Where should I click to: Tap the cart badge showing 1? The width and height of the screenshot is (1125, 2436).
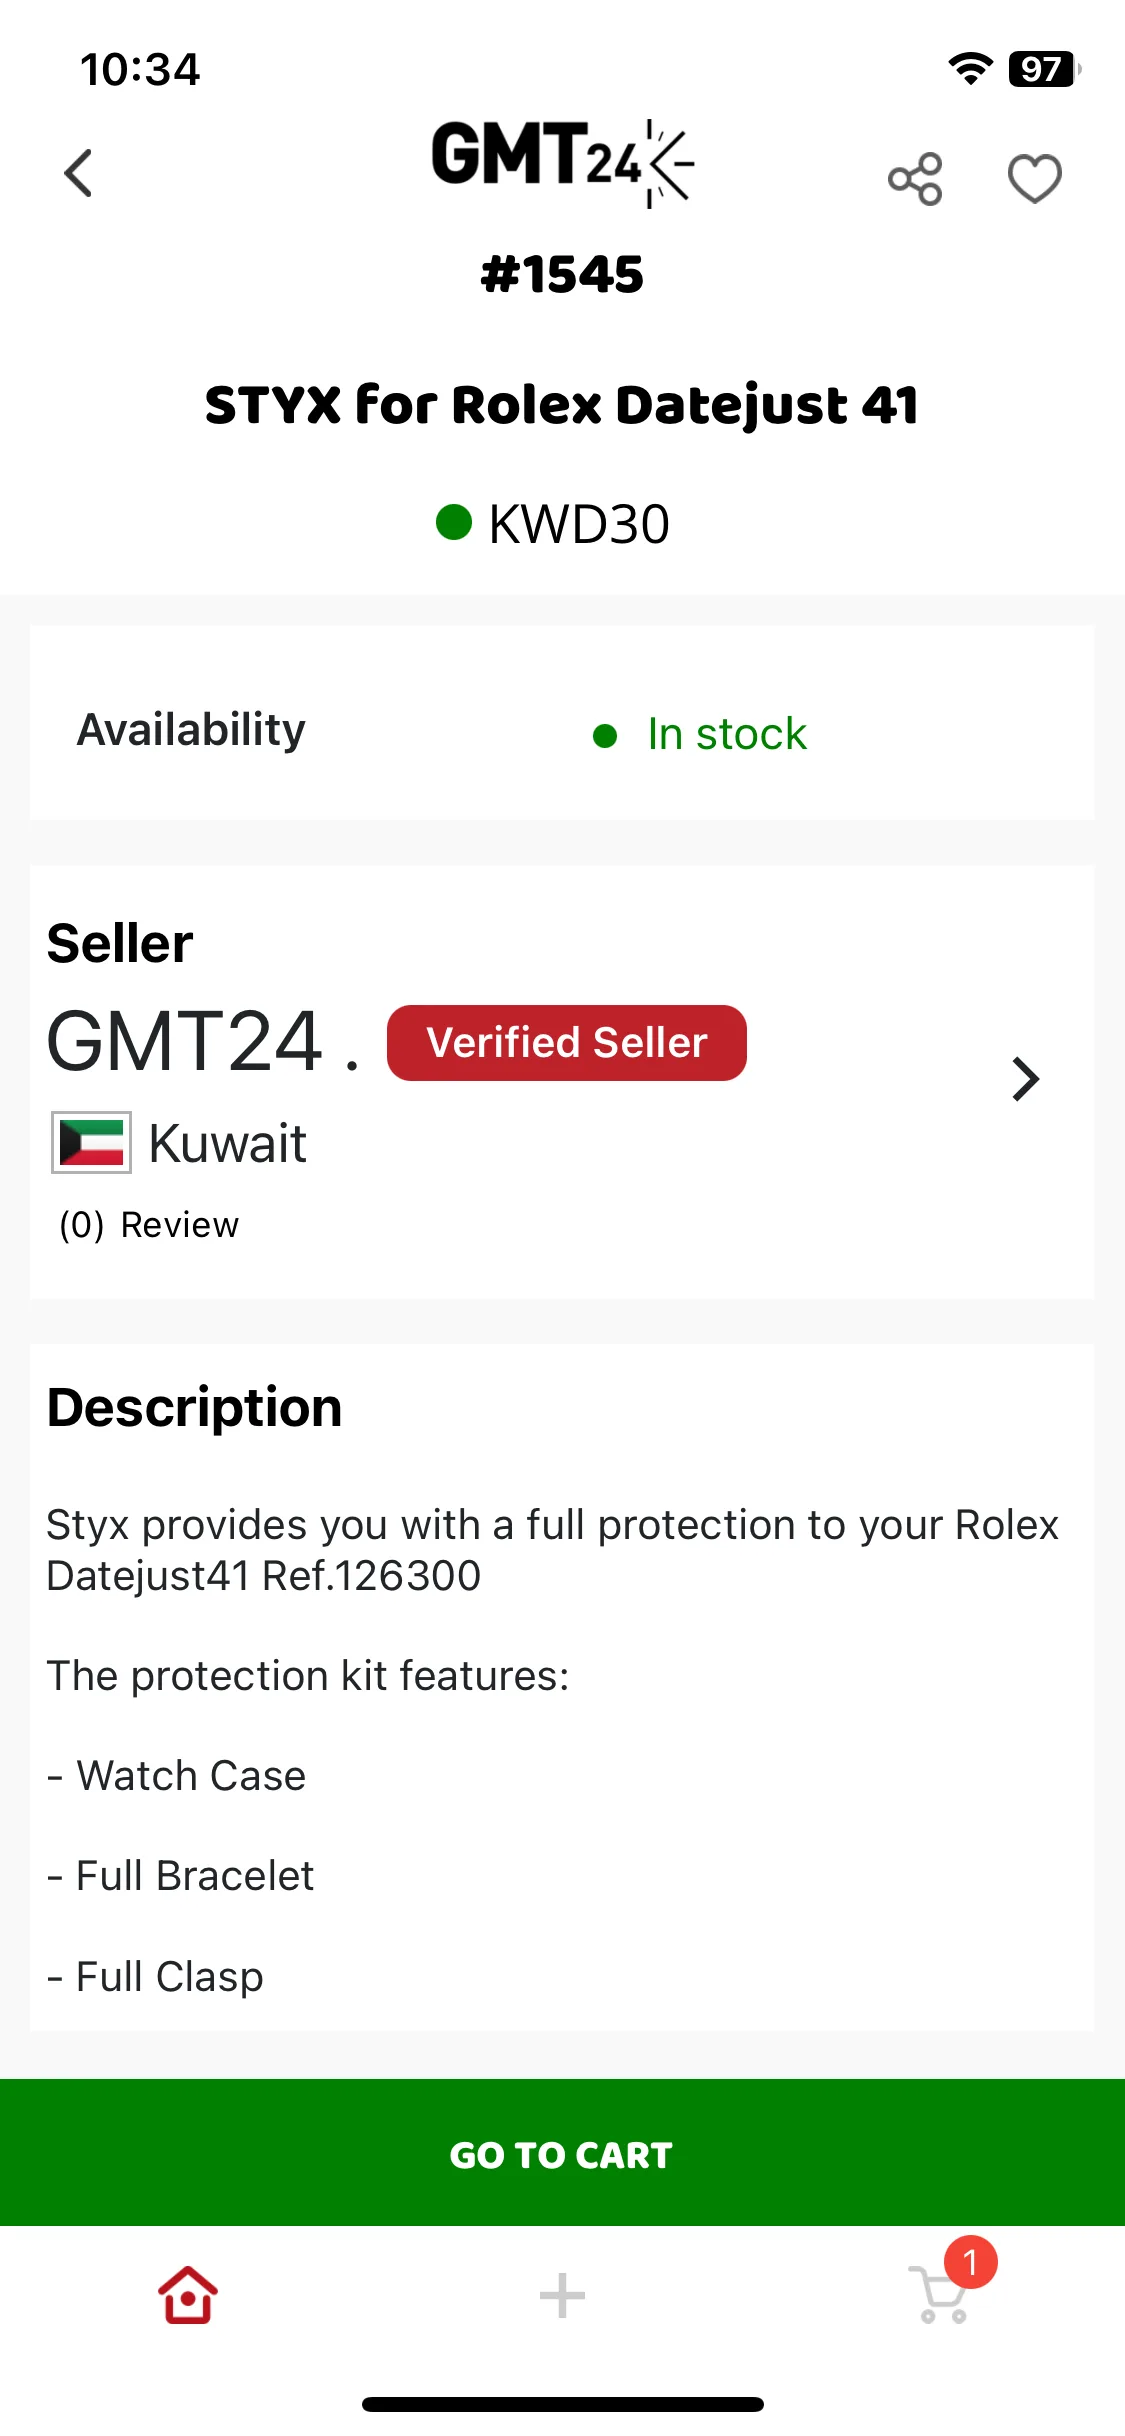click(970, 2262)
